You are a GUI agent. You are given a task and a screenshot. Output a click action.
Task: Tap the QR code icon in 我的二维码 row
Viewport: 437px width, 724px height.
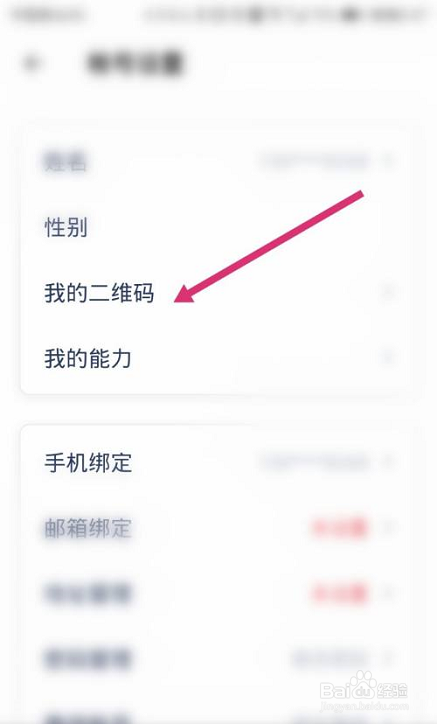[x=356, y=292]
